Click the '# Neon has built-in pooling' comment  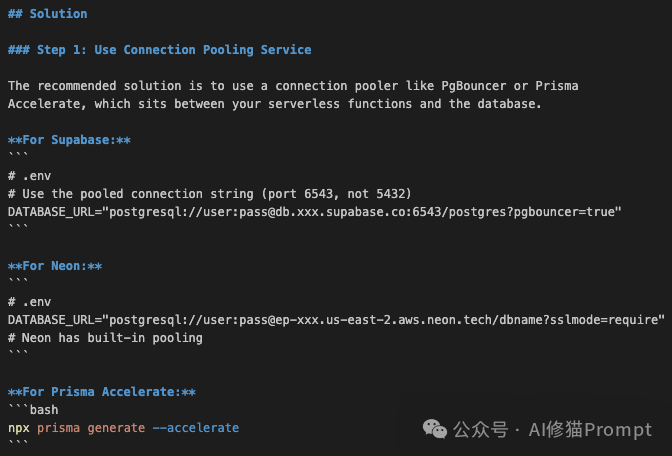pyautogui.click(x=105, y=338)
